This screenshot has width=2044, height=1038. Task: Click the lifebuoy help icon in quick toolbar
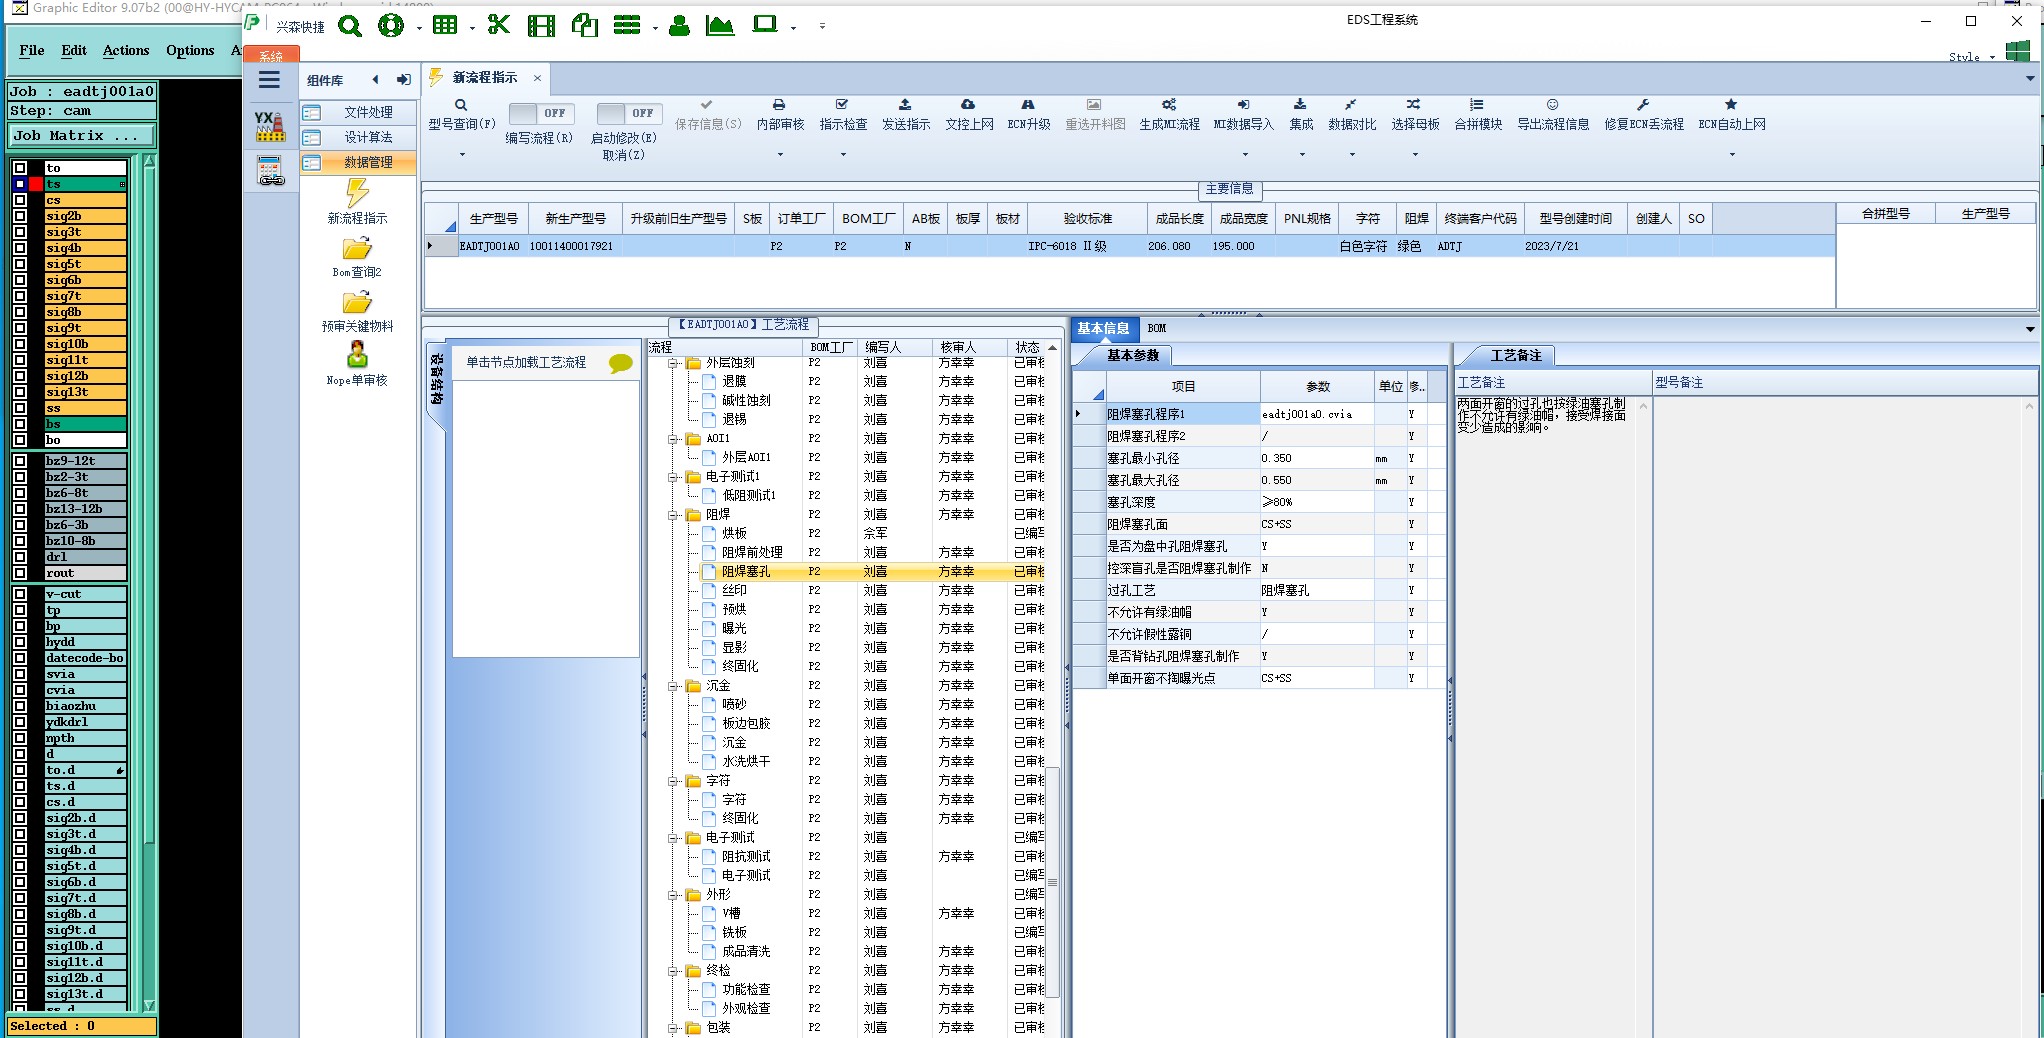[x=391, y=26]
